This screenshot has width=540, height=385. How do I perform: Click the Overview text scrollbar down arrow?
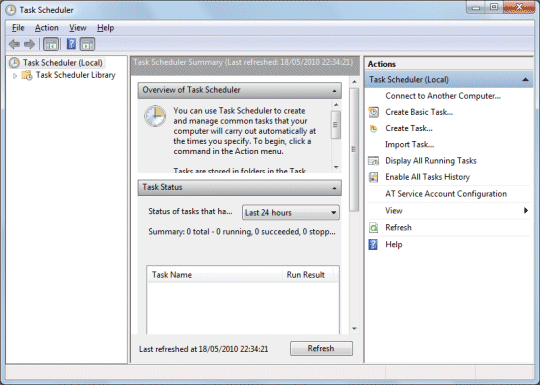point(336,167)
